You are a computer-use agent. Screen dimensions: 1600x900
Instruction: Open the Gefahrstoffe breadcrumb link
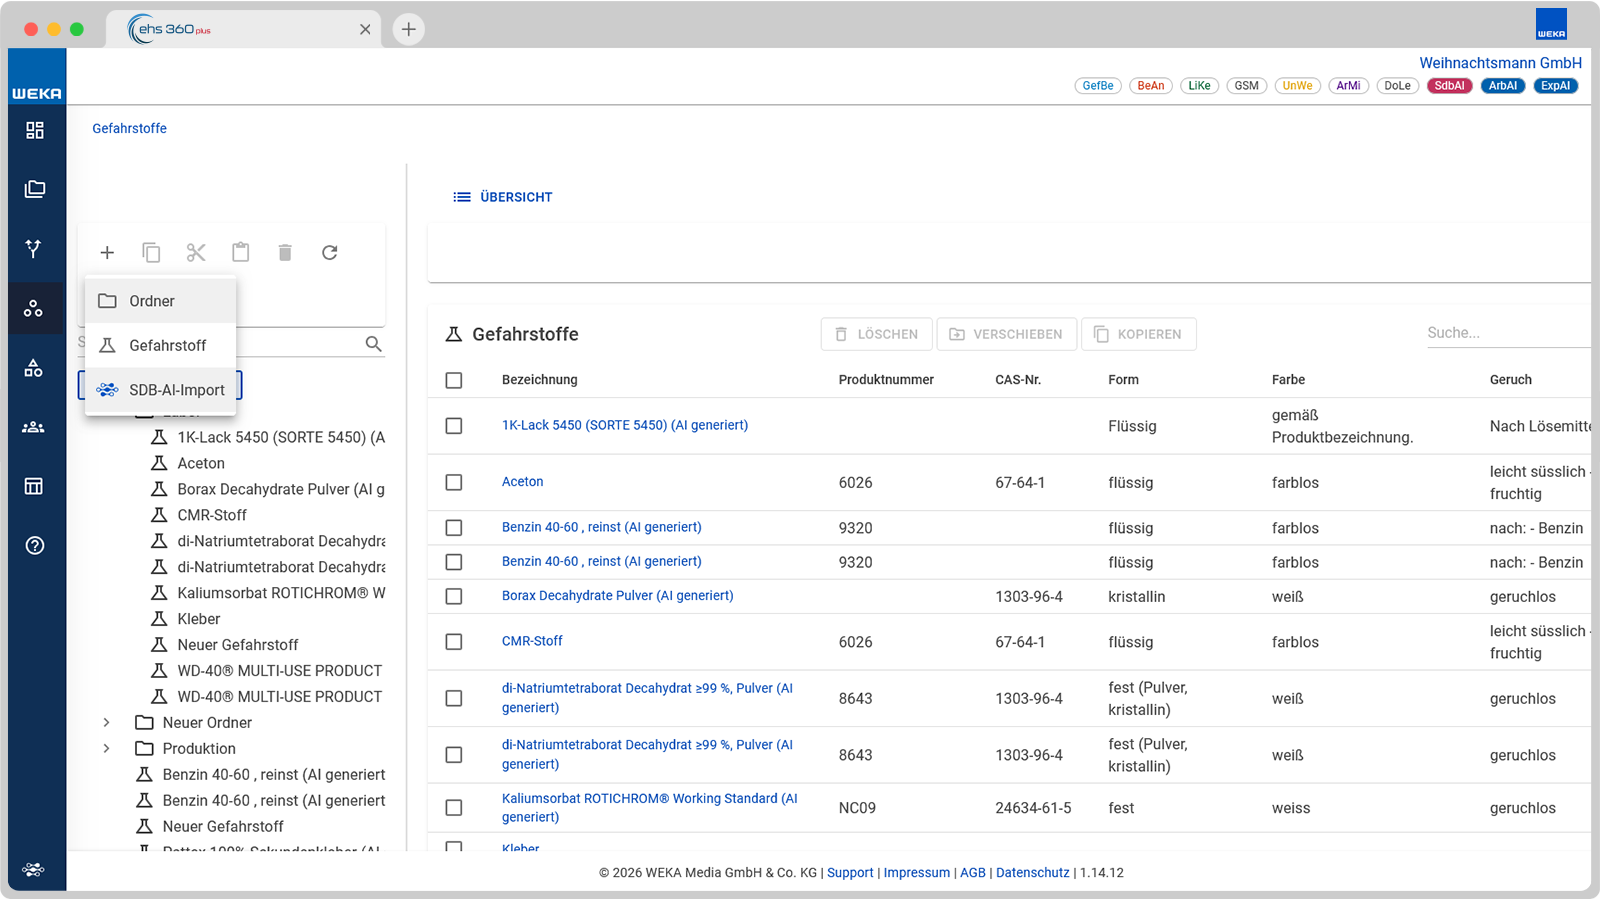coord(130,128)
